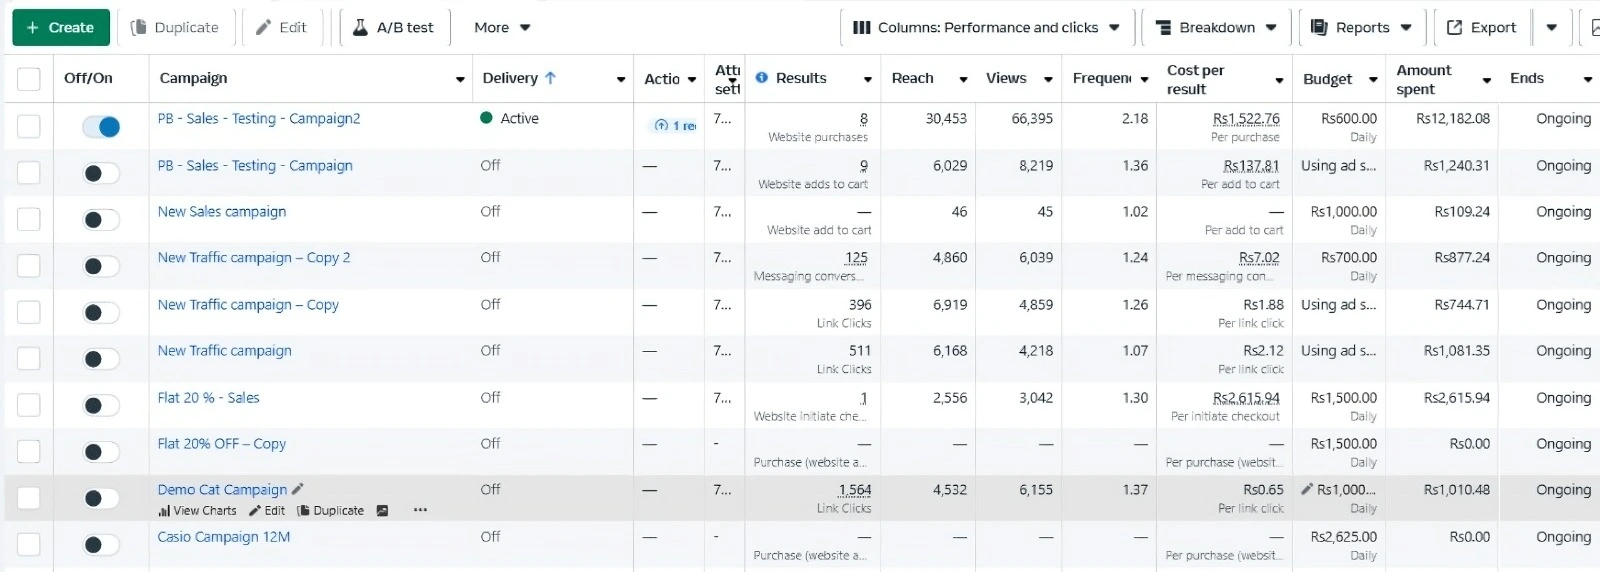
Task: Open the Reports dropdown menu
Action: (x=1361, y=28)
